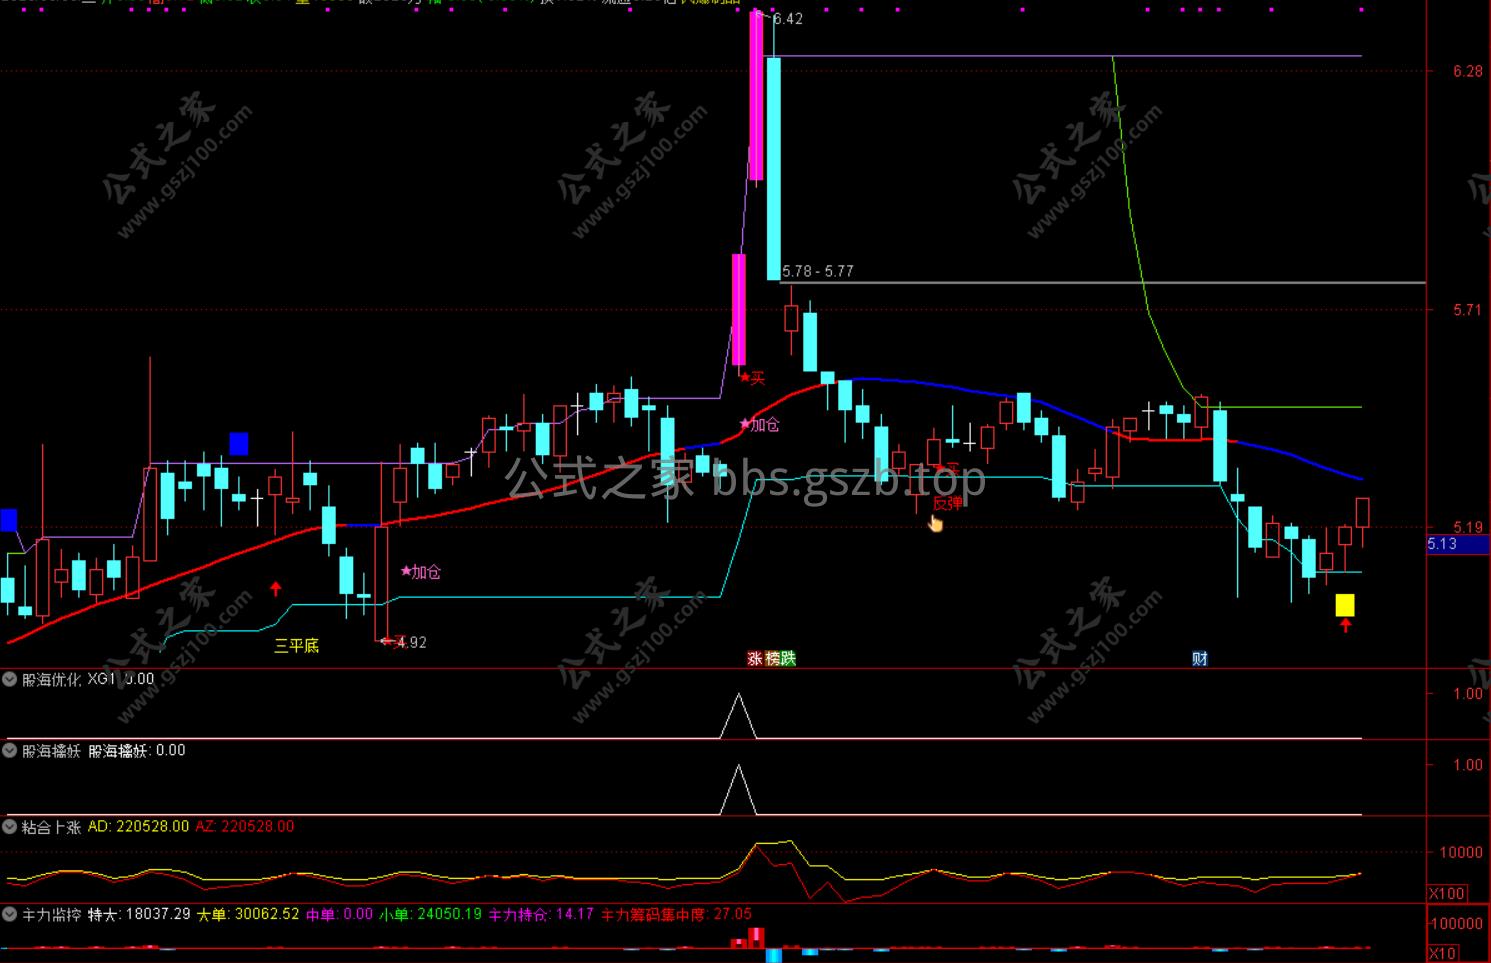
Task: Open the 股海擒妖 panel dropdown arrow
Action: pos(10,751)
